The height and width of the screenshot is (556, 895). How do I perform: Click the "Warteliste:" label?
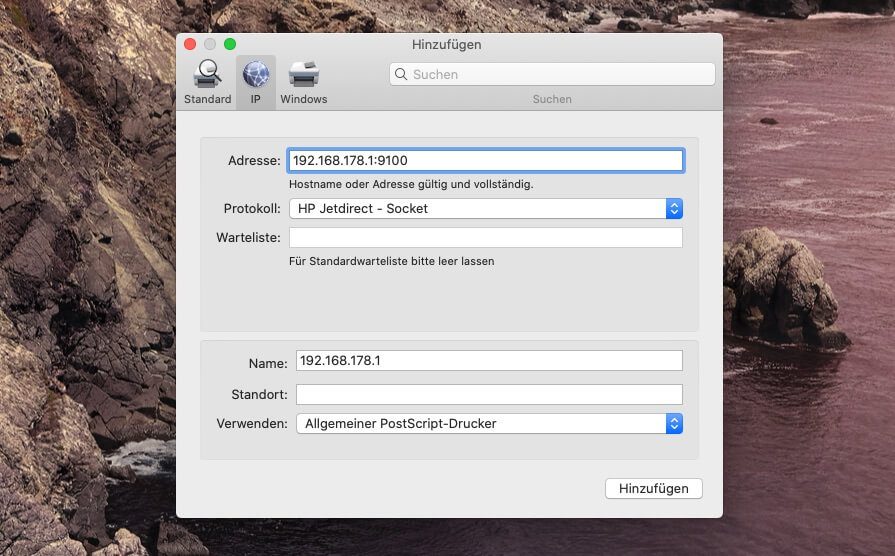click(248, 237)
